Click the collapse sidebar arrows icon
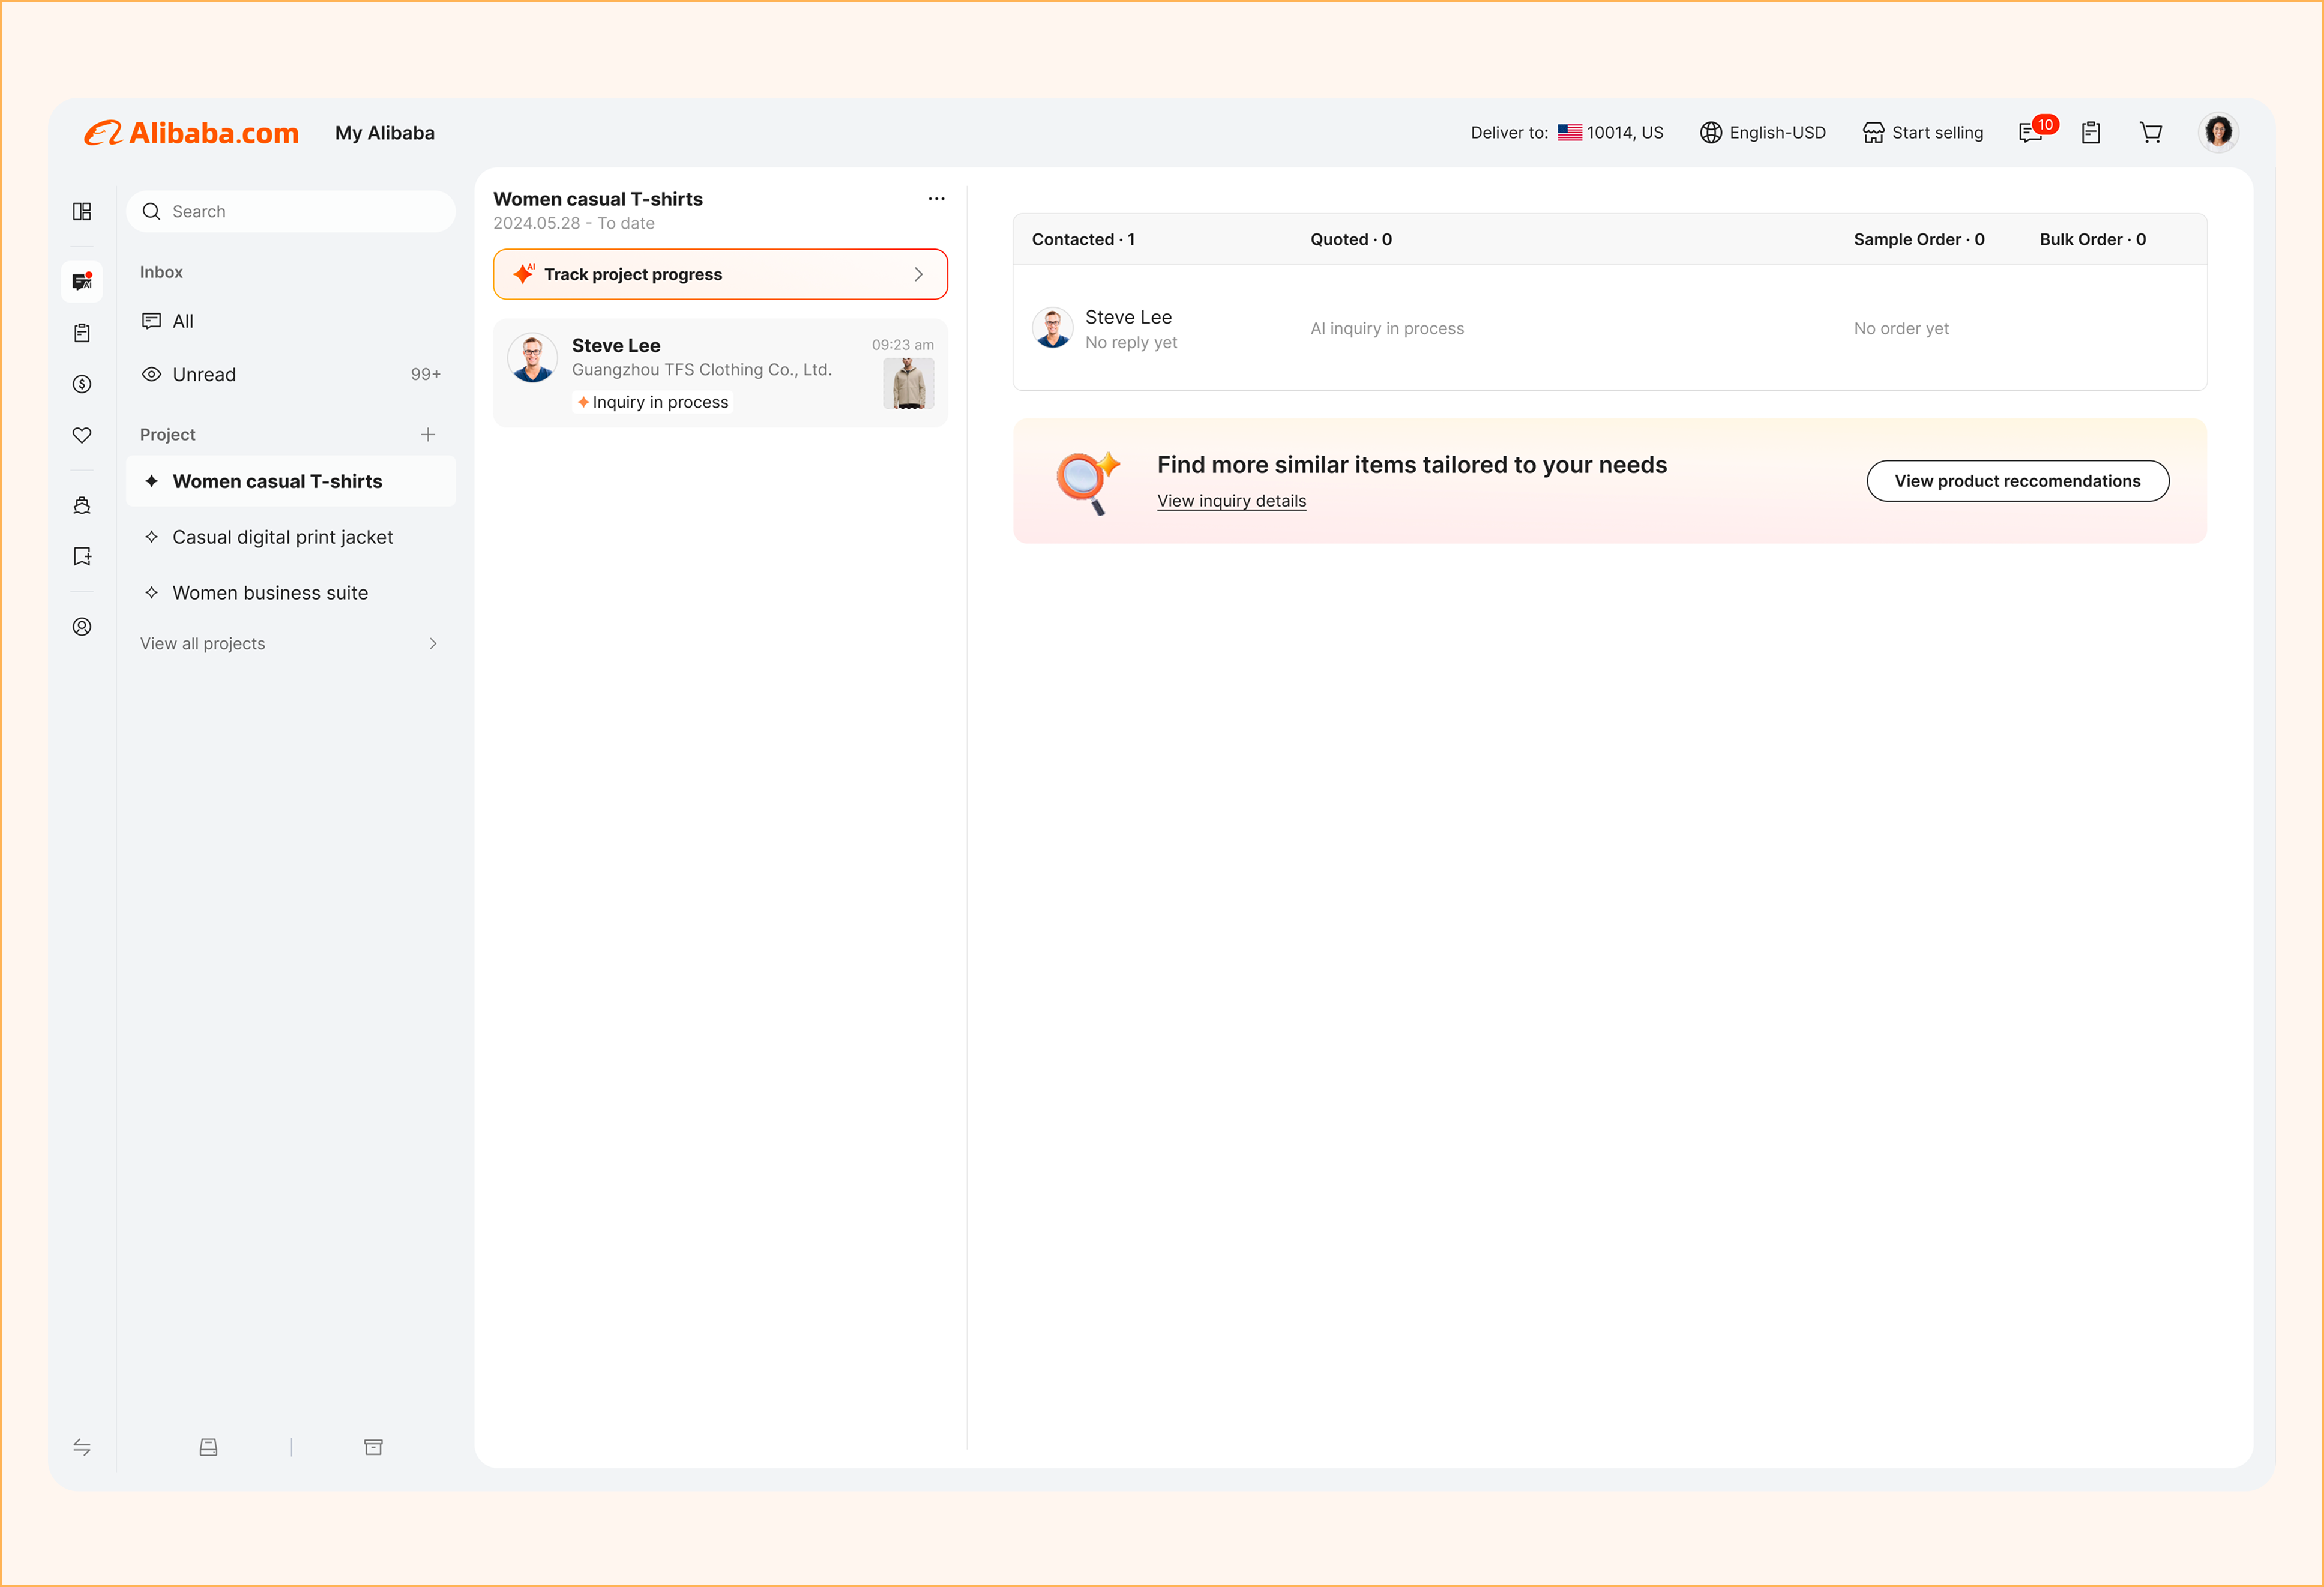 (x=82, y=1447)
